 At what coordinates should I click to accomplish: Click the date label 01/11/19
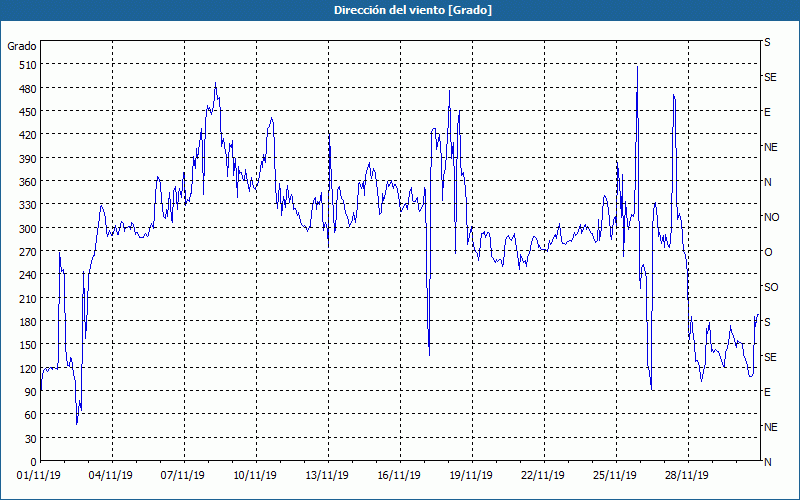(39, 476)
